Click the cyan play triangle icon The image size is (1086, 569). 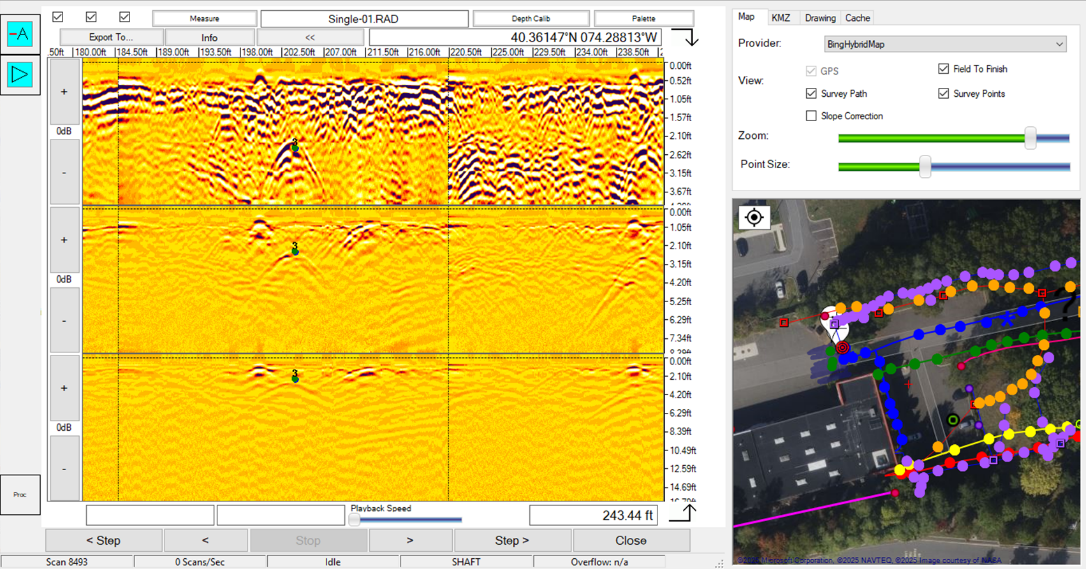point(20,75)
